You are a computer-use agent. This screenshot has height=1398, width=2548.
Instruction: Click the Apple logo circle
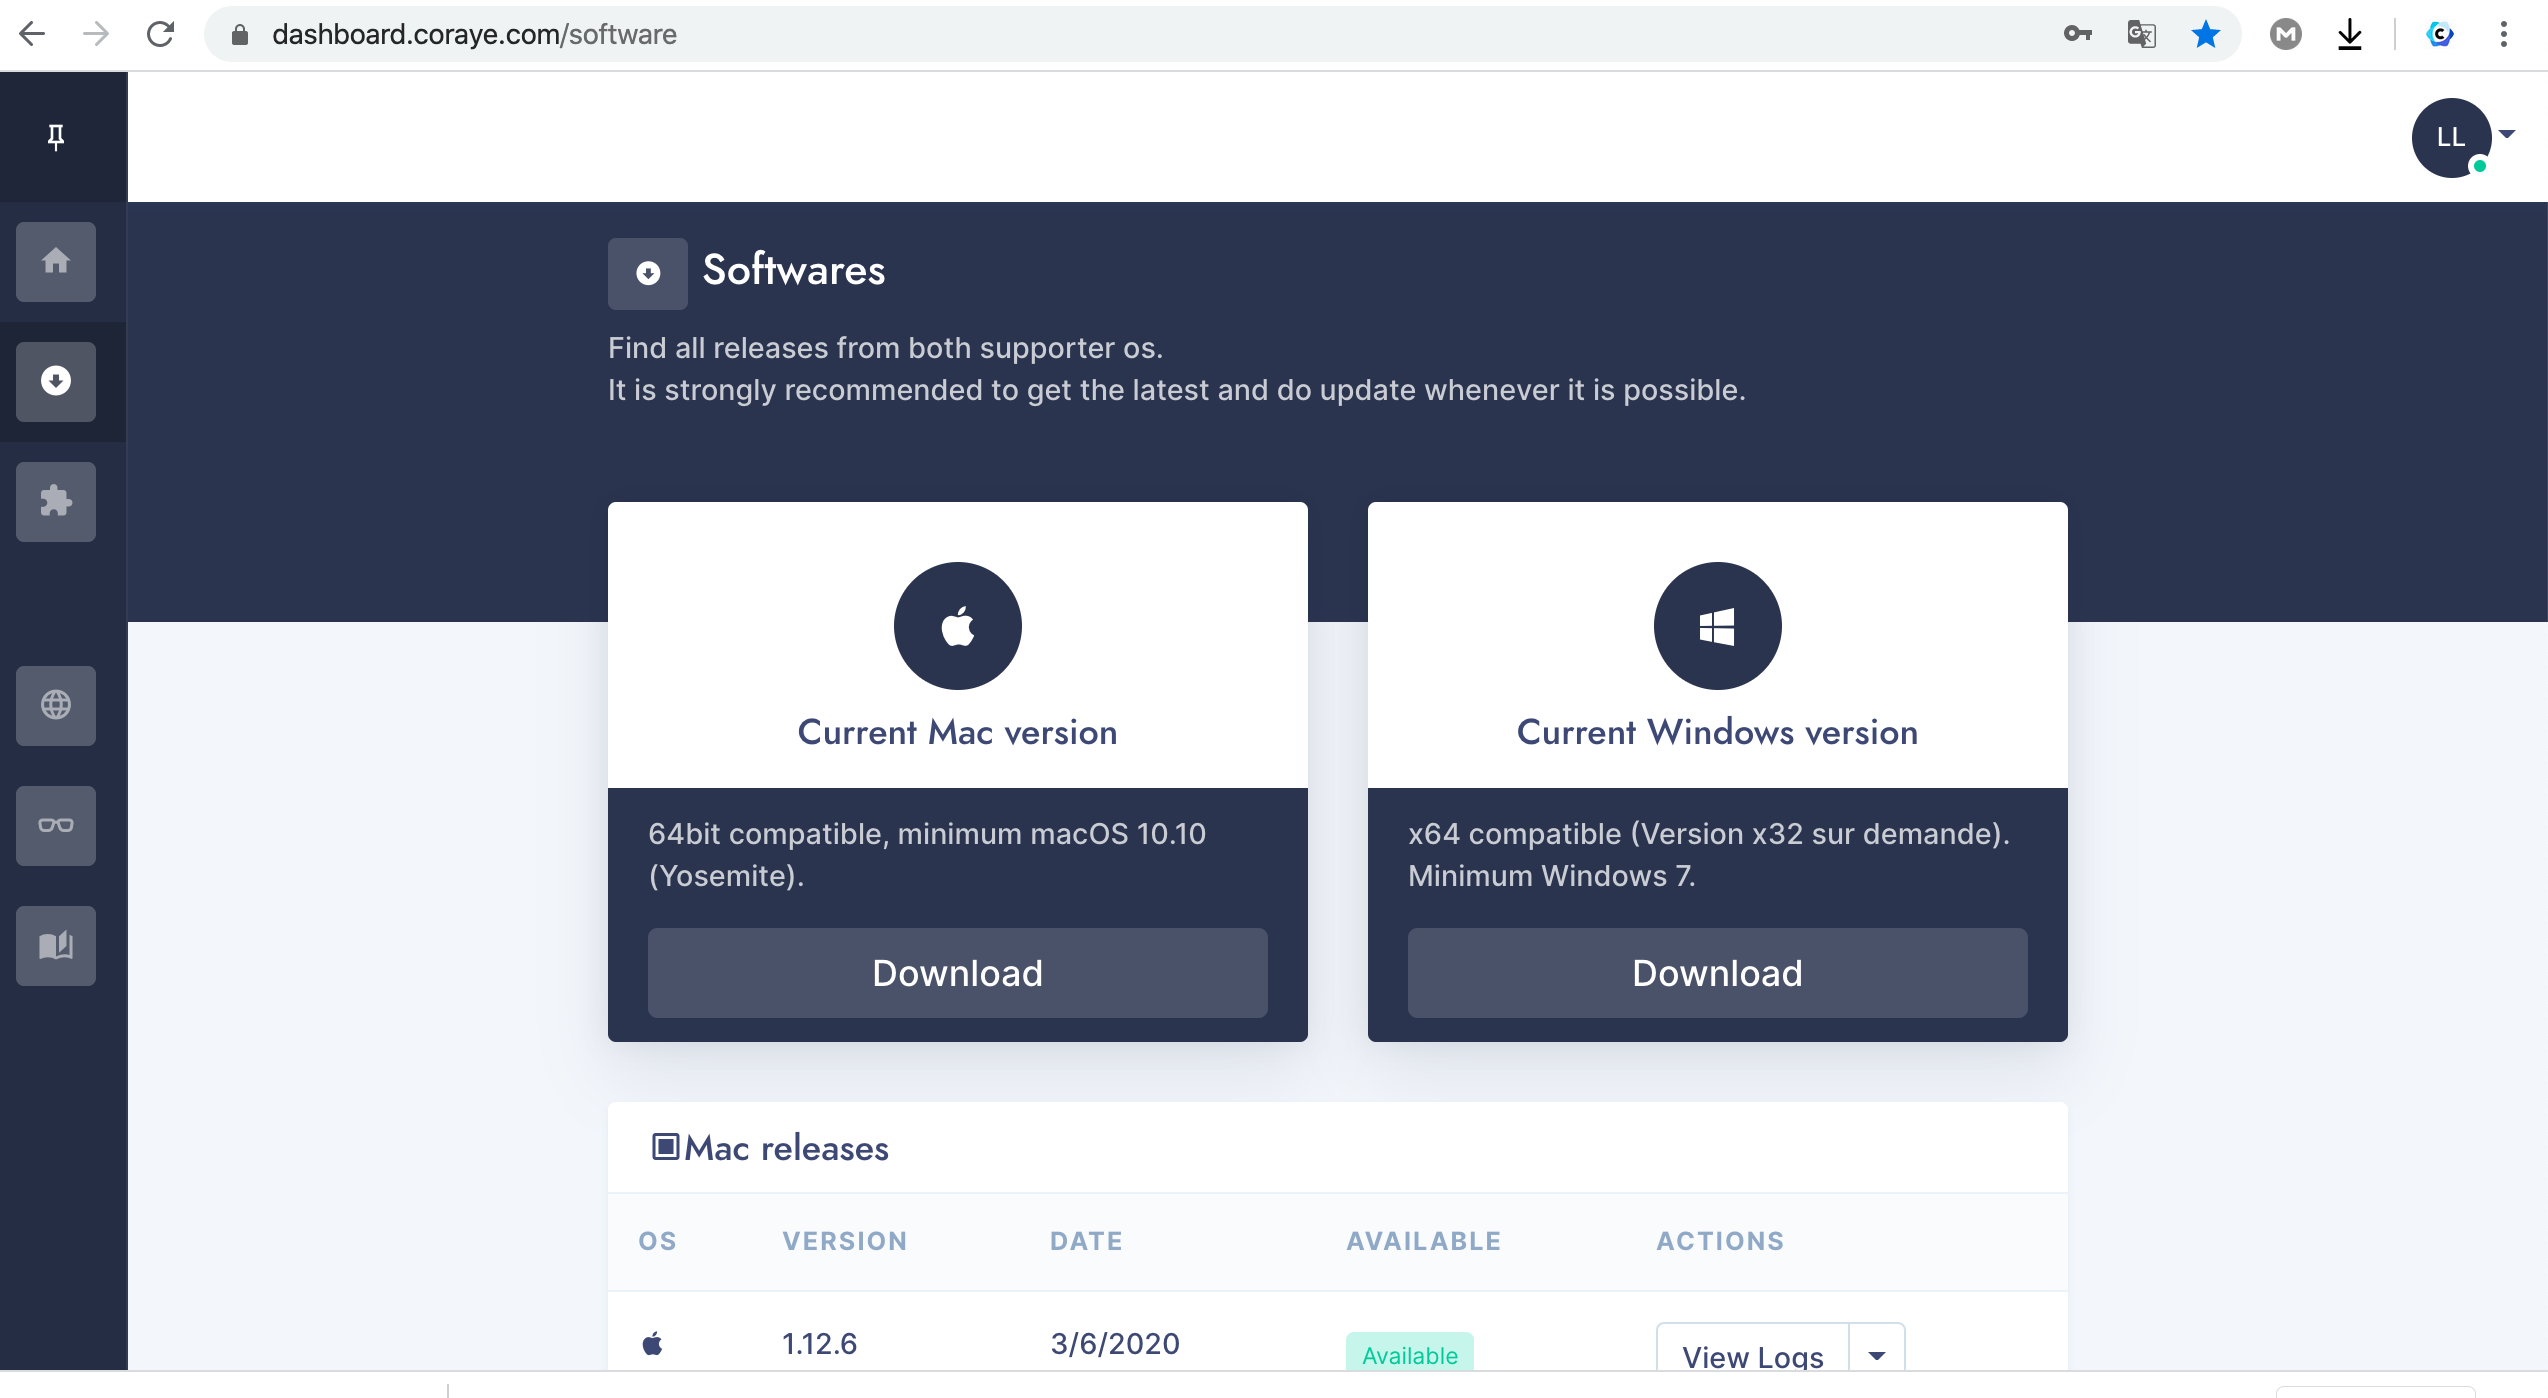(958, 626)
